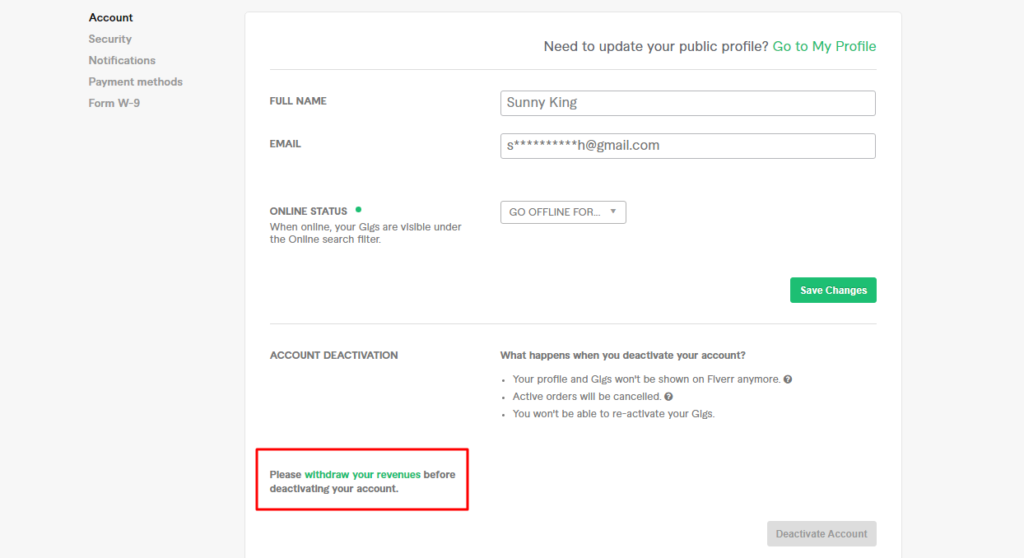
Task: Open help icon beside profile and Gigs note
Action: 788,380
